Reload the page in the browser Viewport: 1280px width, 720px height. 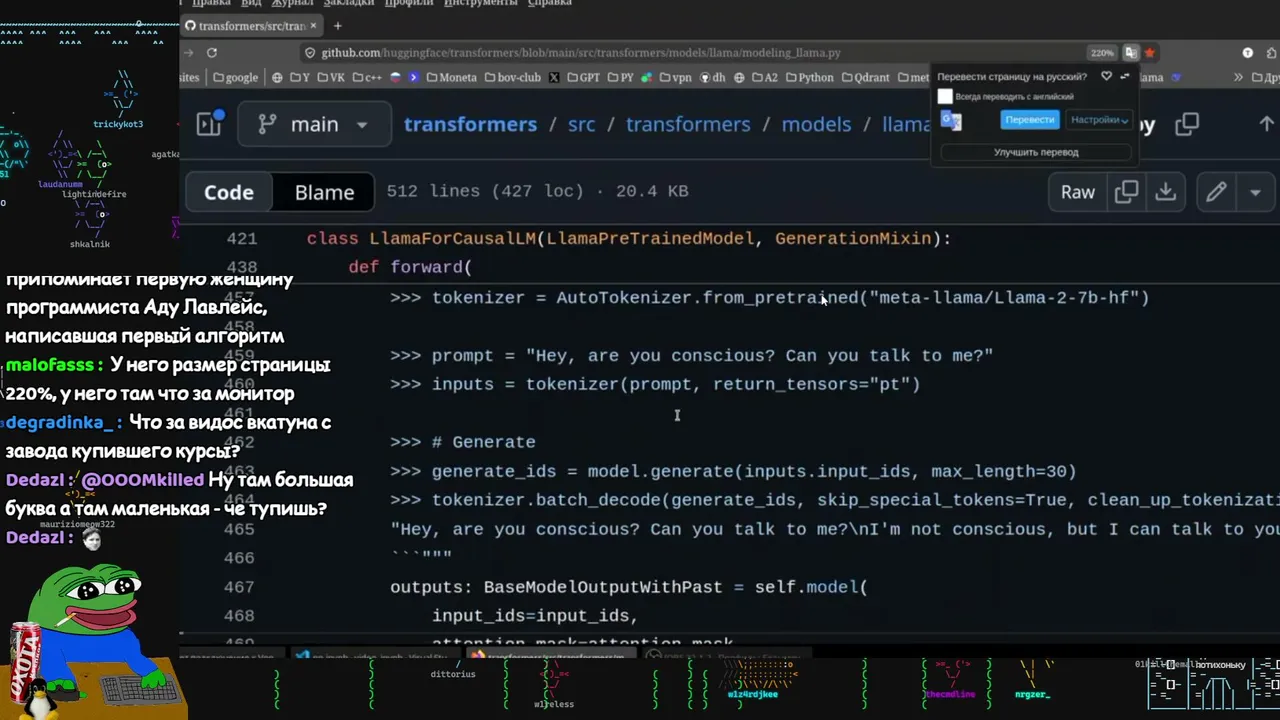point(212,52)
